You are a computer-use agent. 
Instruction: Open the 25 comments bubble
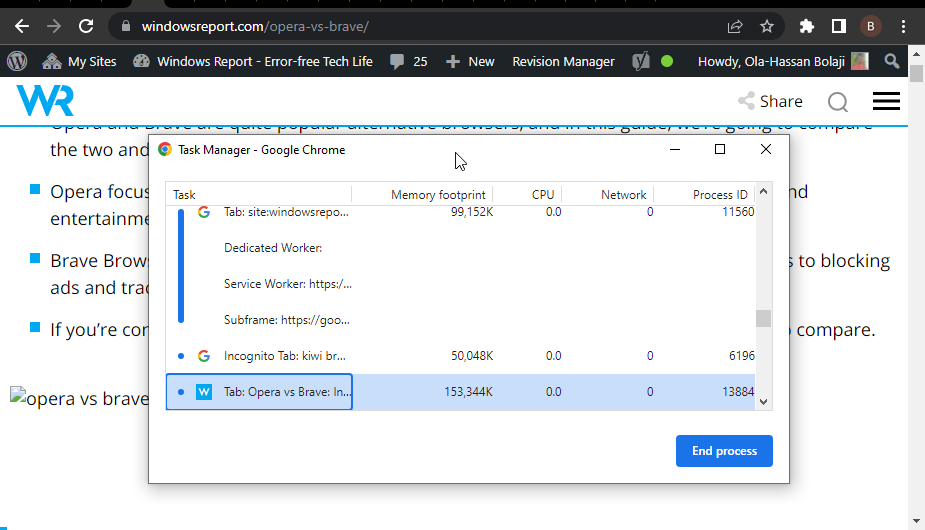pos(408,61)
